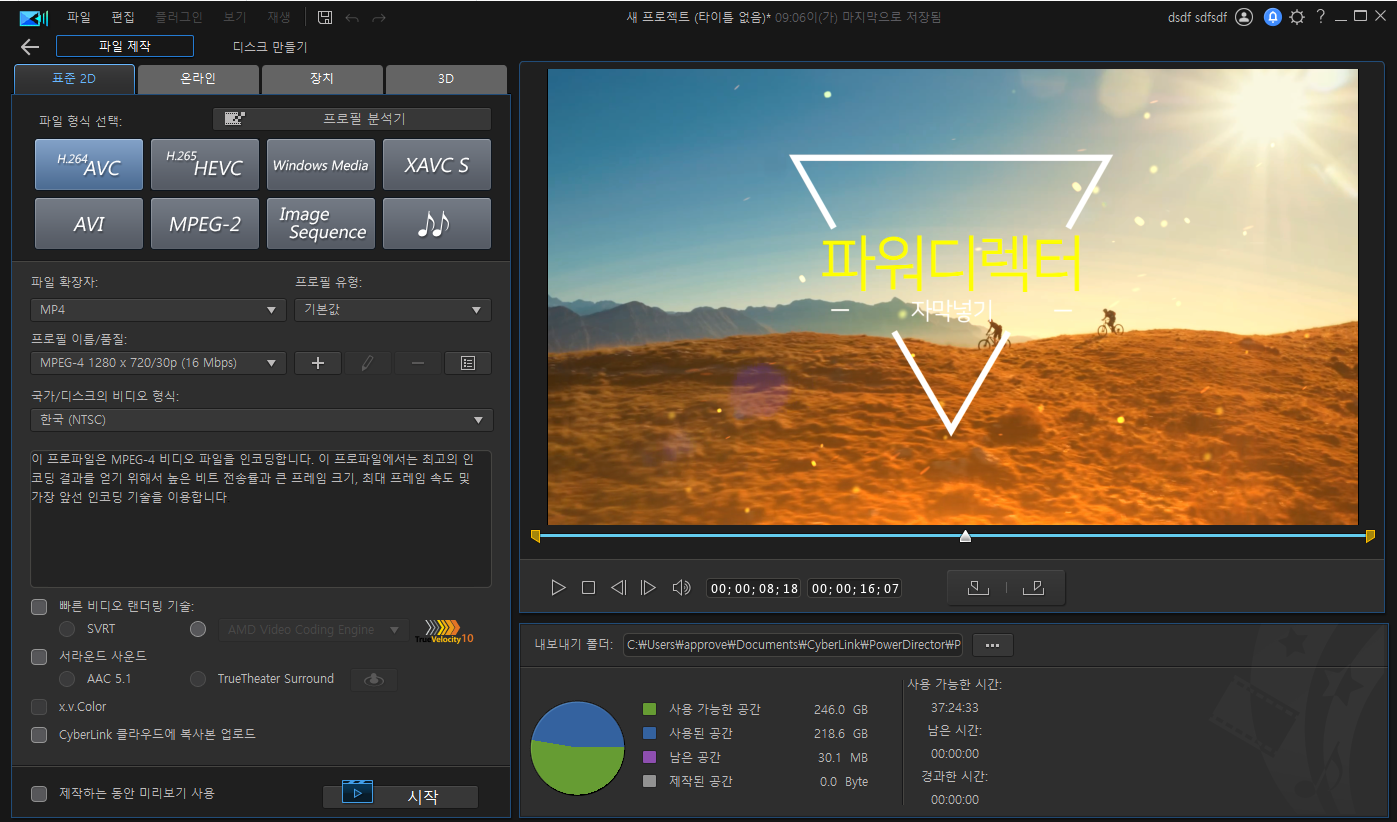The width and height of the screenshot is (1397, 822).
Task: Open the notification bell icon
Action: pyautogui.click(x=1272, y=17)
